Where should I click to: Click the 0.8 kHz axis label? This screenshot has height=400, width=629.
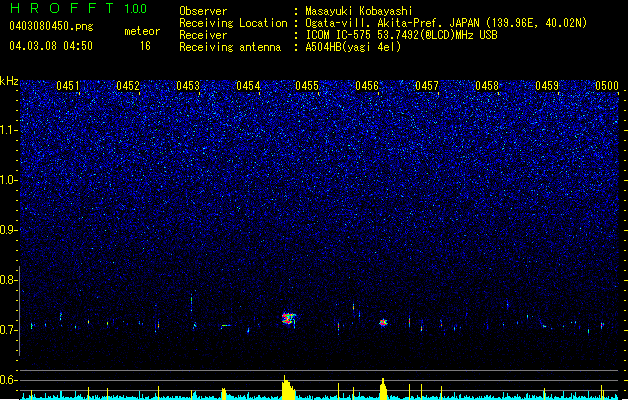(x=8, y=280)
